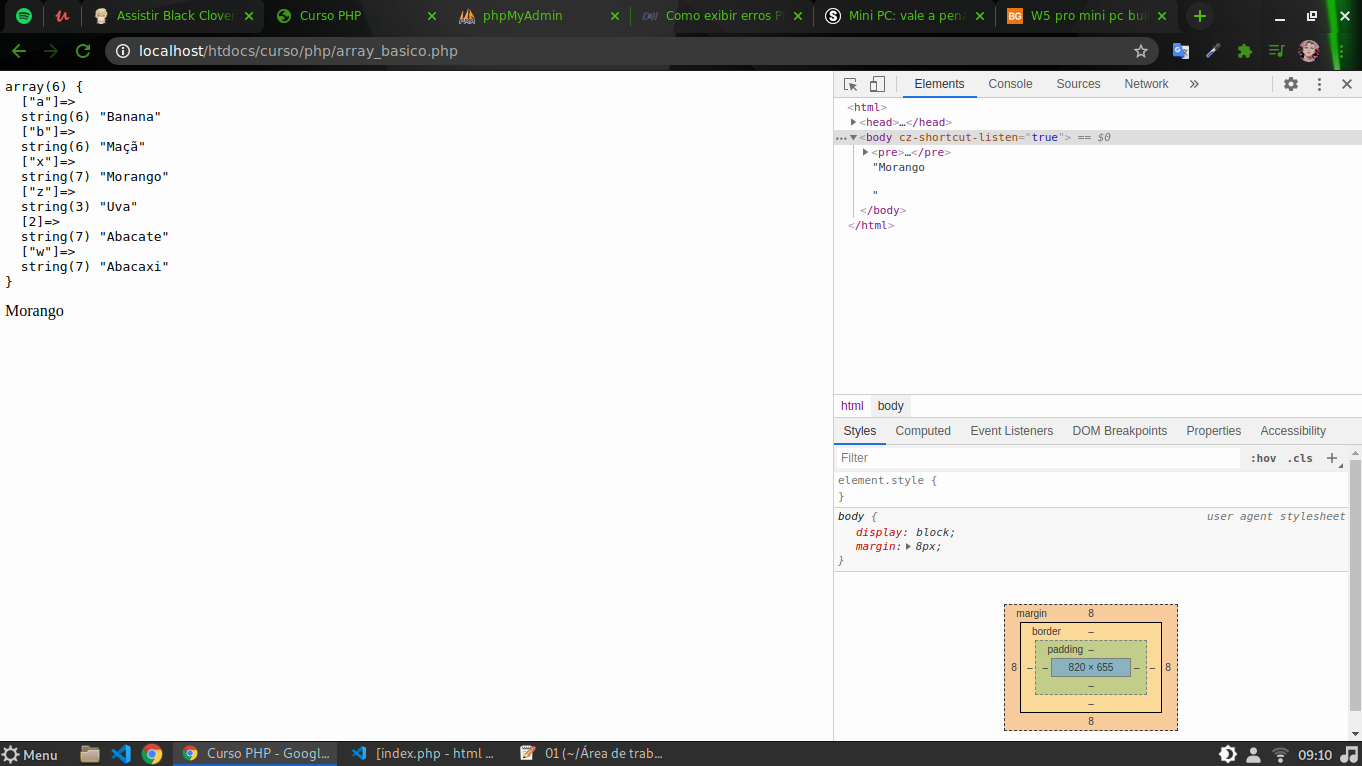This screenshot has width=1362, height=766.
Task: Toggle the :hov element state pane
Action: tap(1264, 458)
